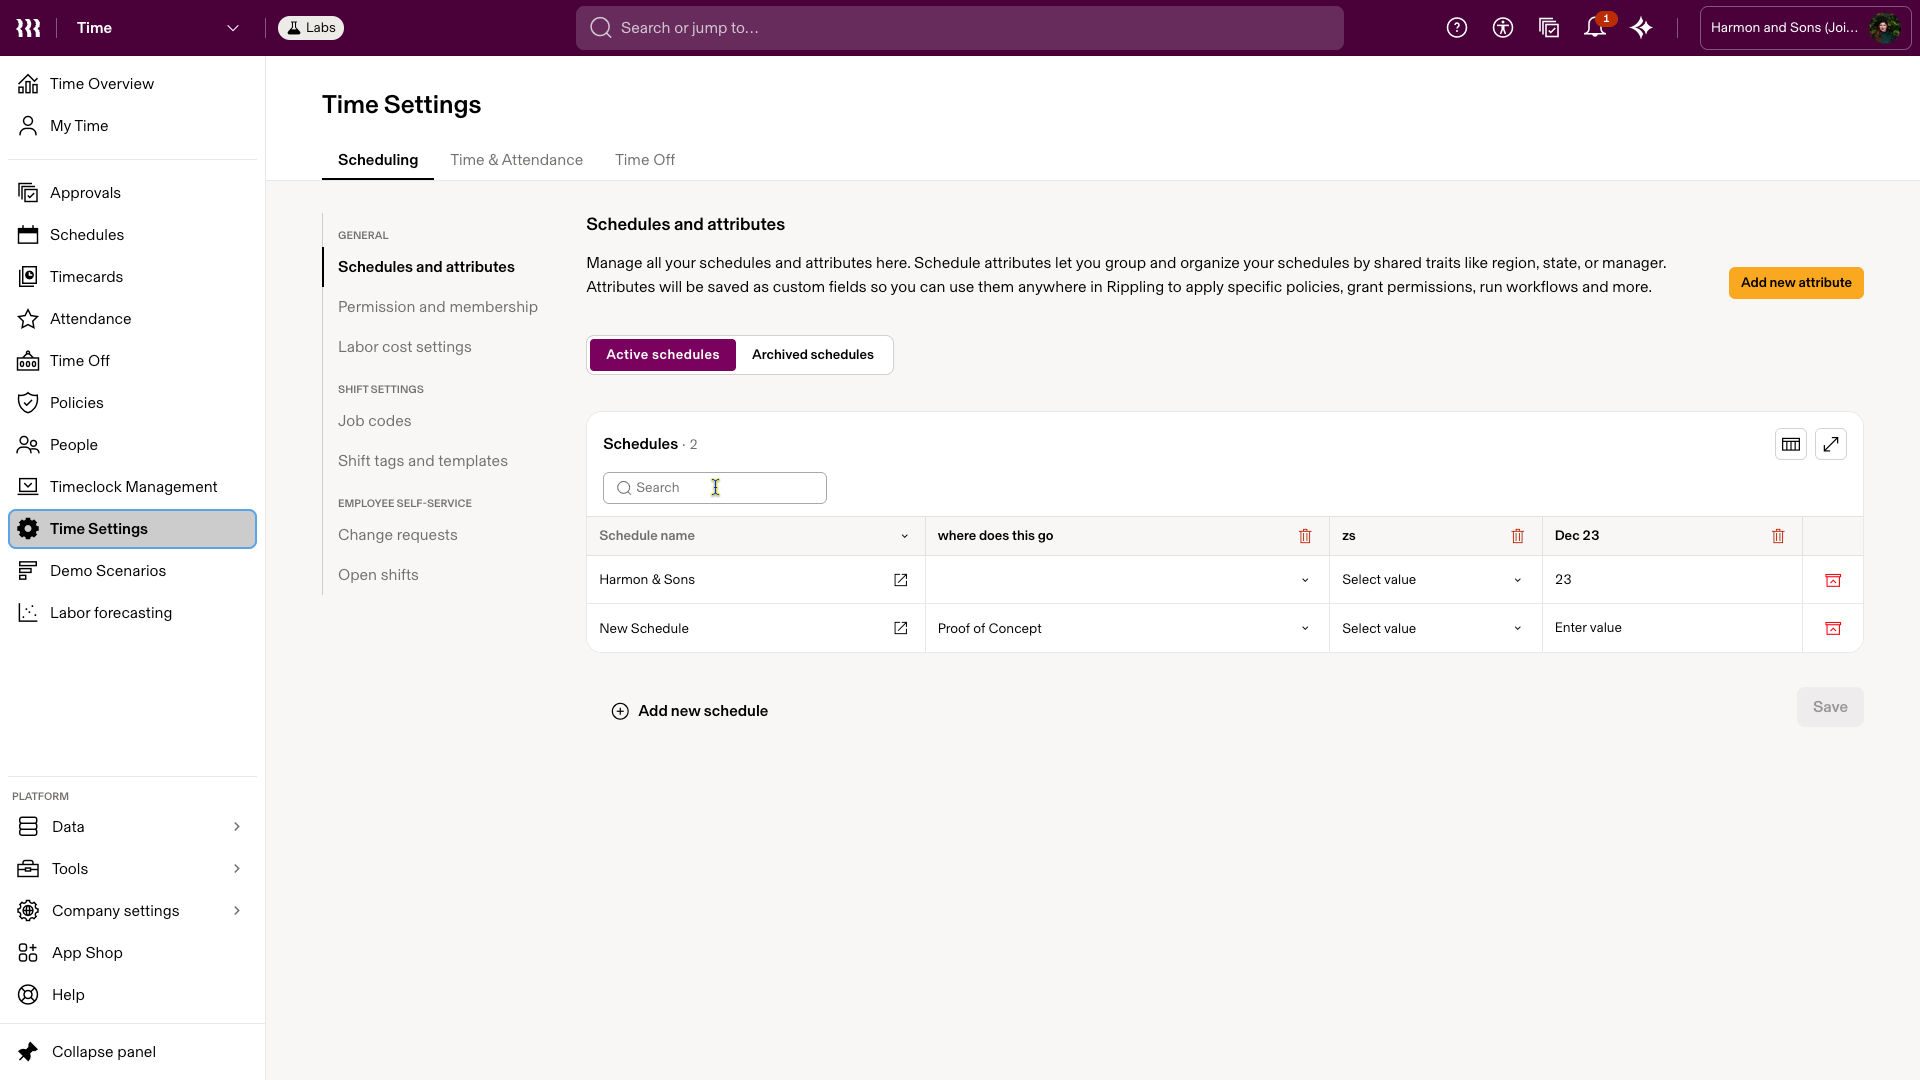The image size is (1920, 1080).
Task: Open New Schedule external link icon
Action: (901, 628)
